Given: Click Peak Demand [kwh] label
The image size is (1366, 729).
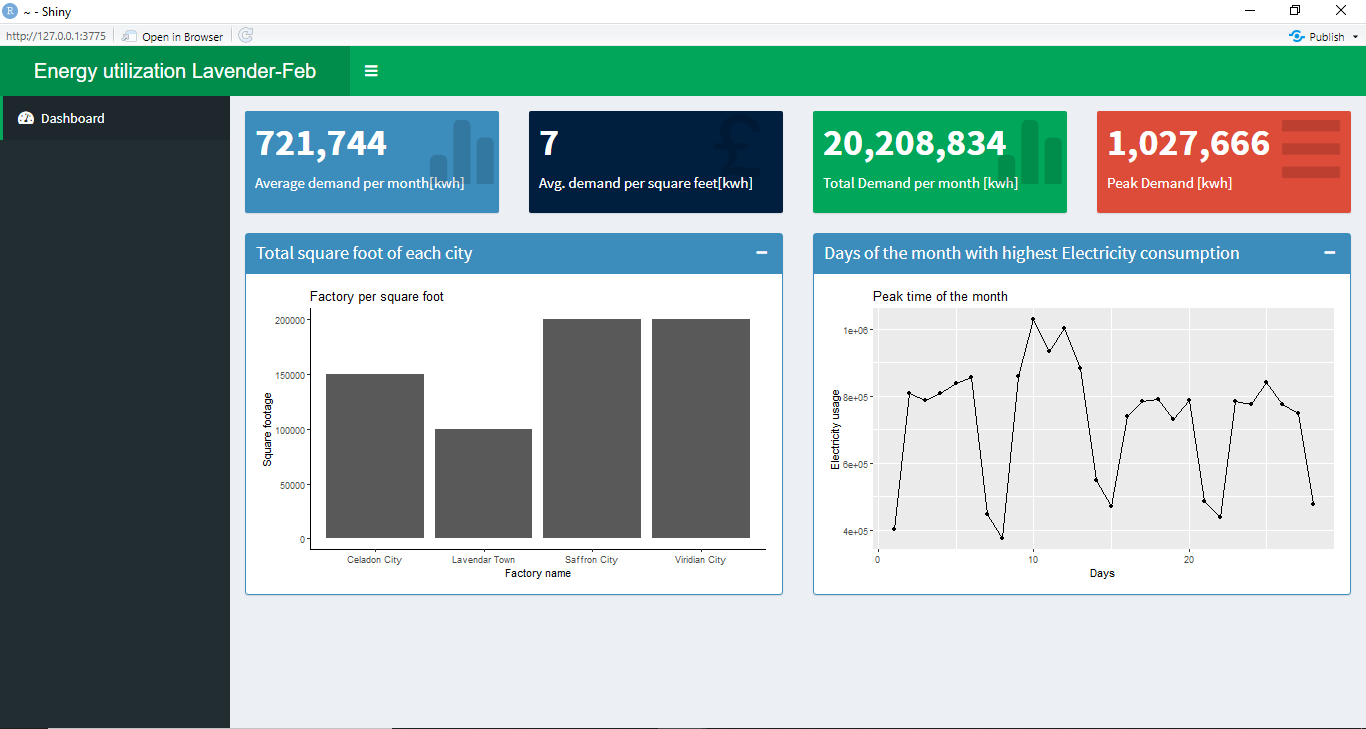Looking at the screenshot, I should 1170,183.
